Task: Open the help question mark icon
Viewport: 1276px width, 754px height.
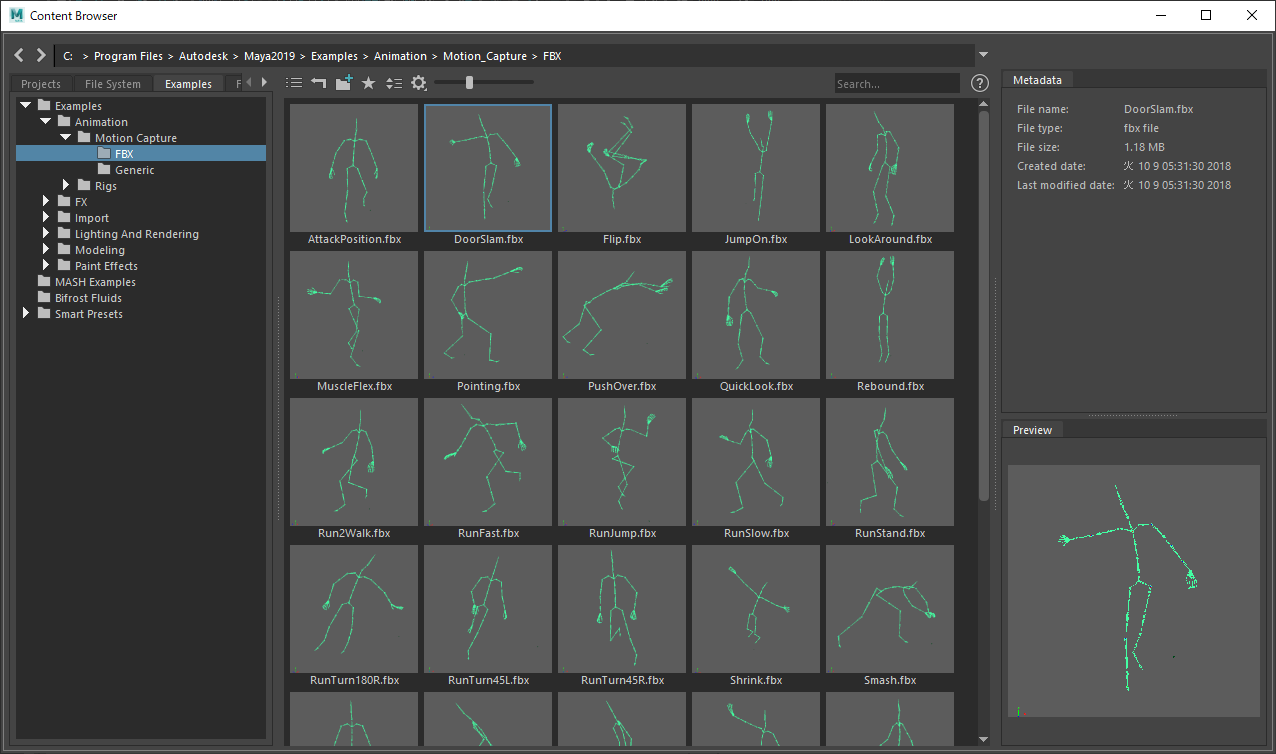Action: pos(980,83)
